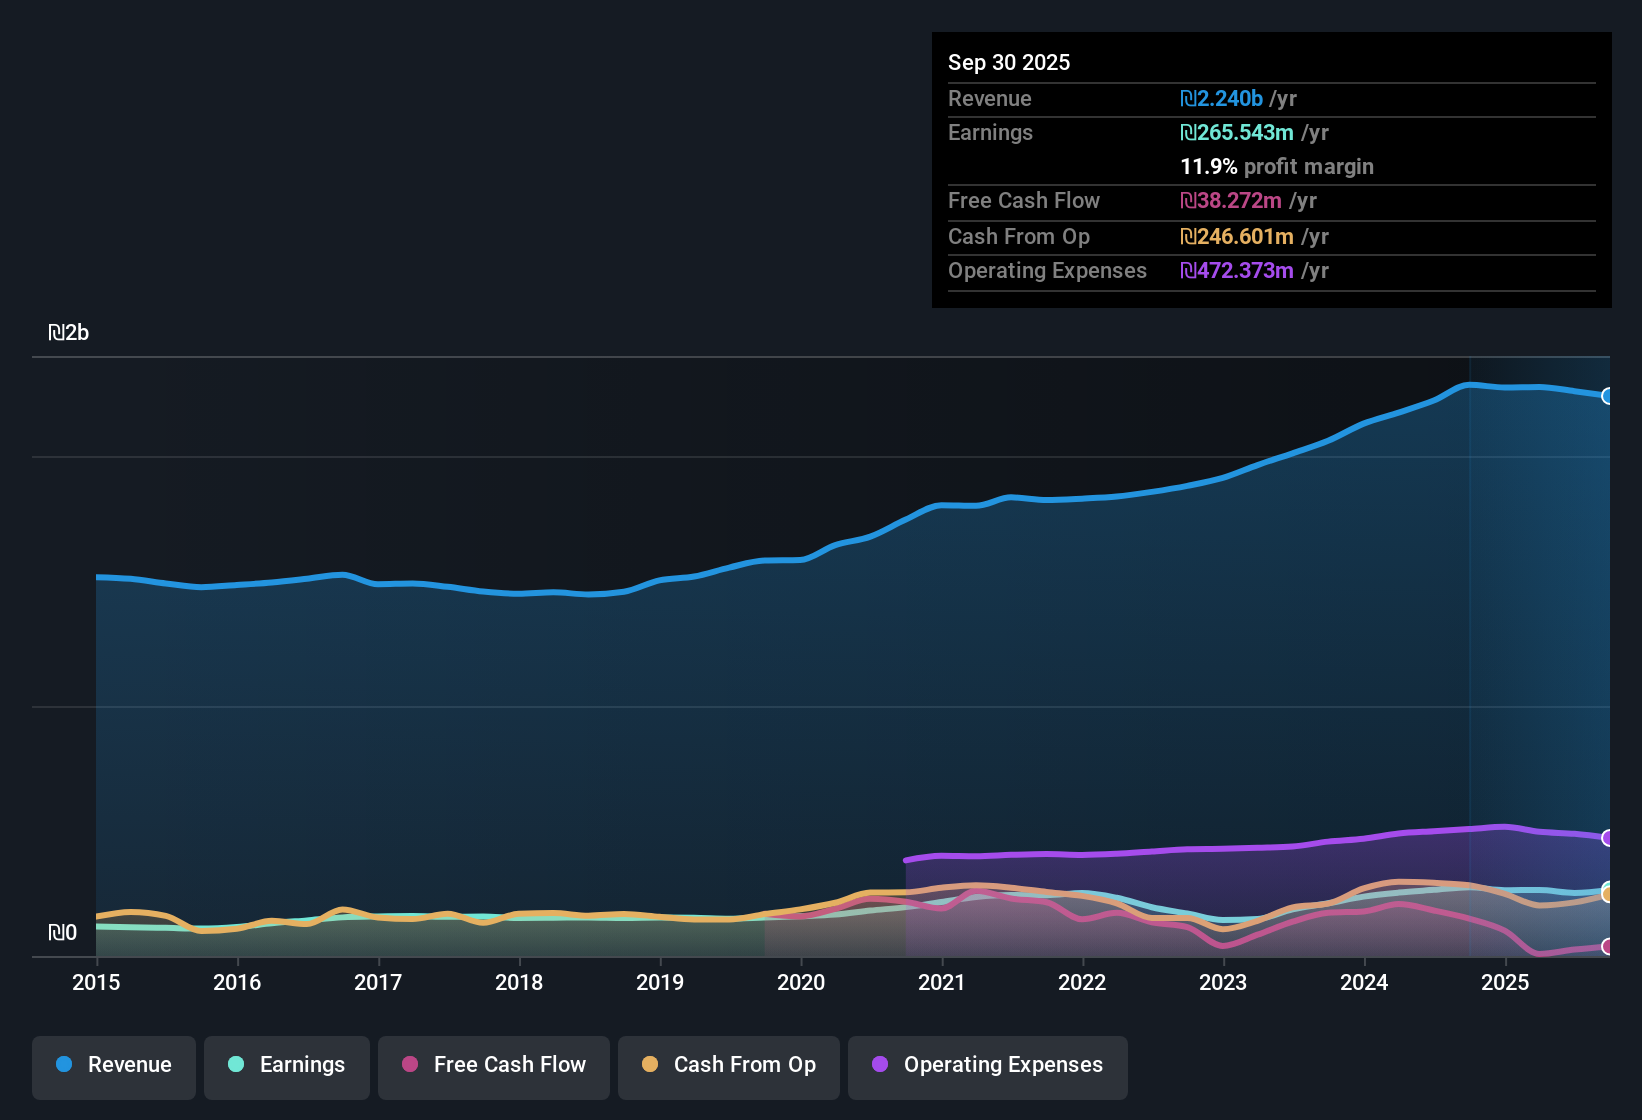Click the purple Operating Expenses legend dot
The width and height of the screenshot is (1642, 1120).
coord(879,1065)
